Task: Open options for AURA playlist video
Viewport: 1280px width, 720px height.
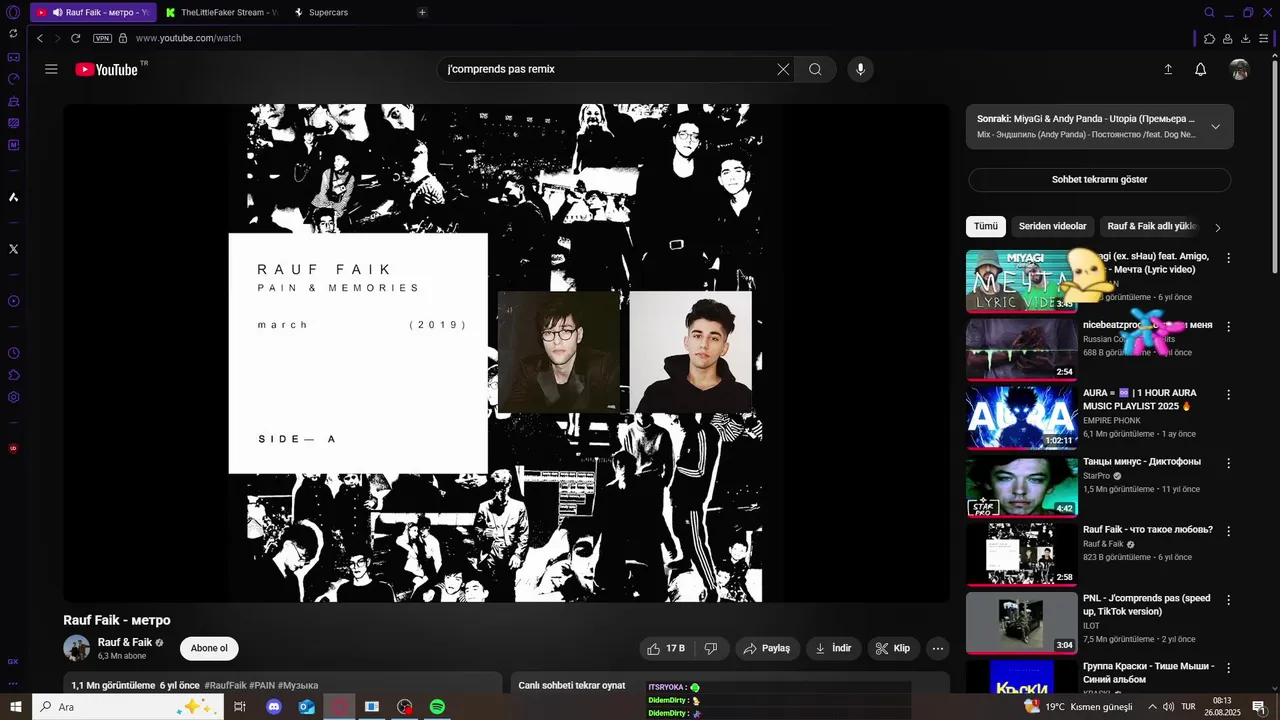Action: (x=1228, y=395)
